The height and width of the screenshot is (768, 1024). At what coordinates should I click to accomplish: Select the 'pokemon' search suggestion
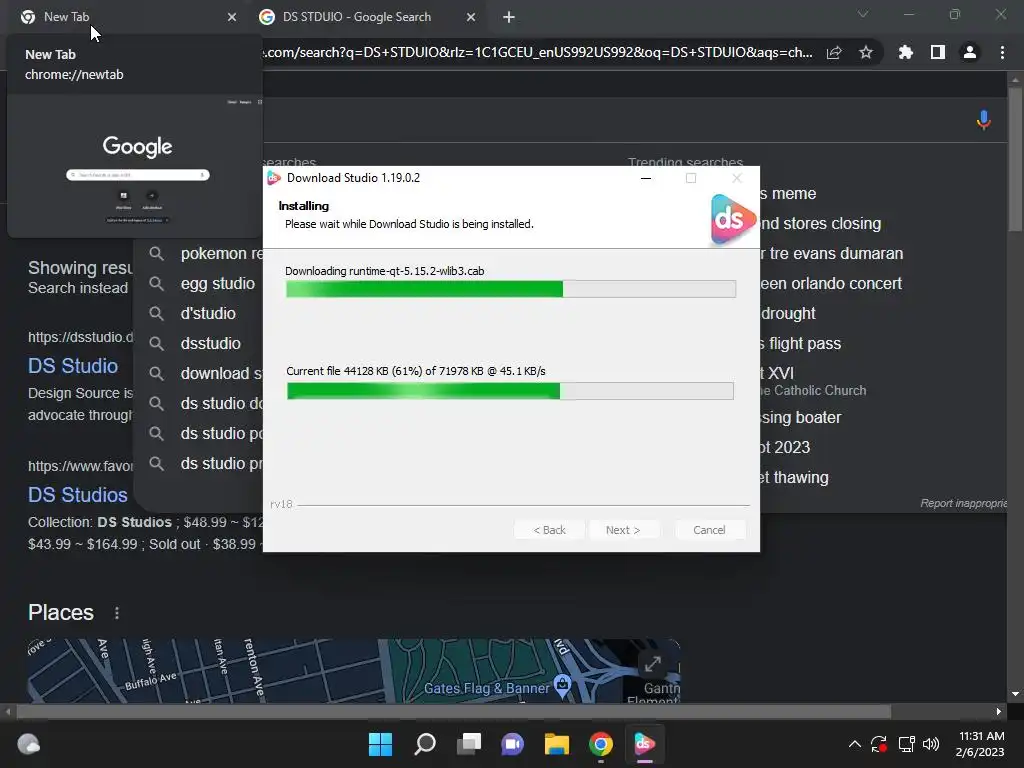click(x=222, y=253)
